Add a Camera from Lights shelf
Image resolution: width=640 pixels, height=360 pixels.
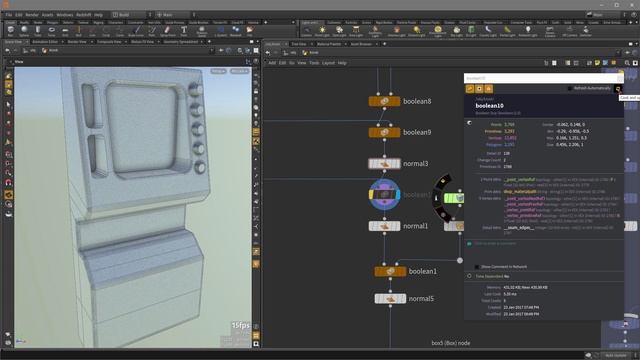307,31
